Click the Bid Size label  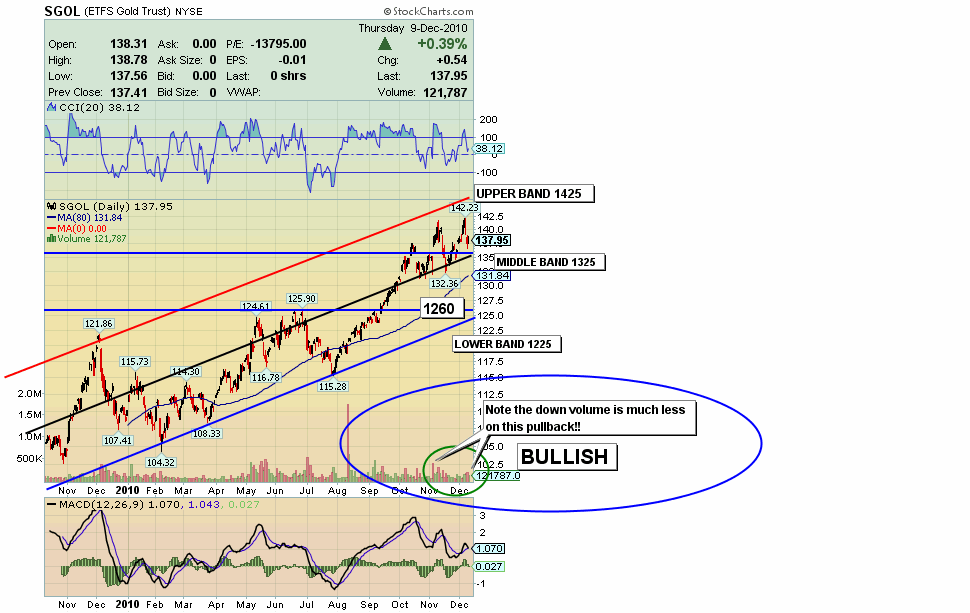click(178, 92)
